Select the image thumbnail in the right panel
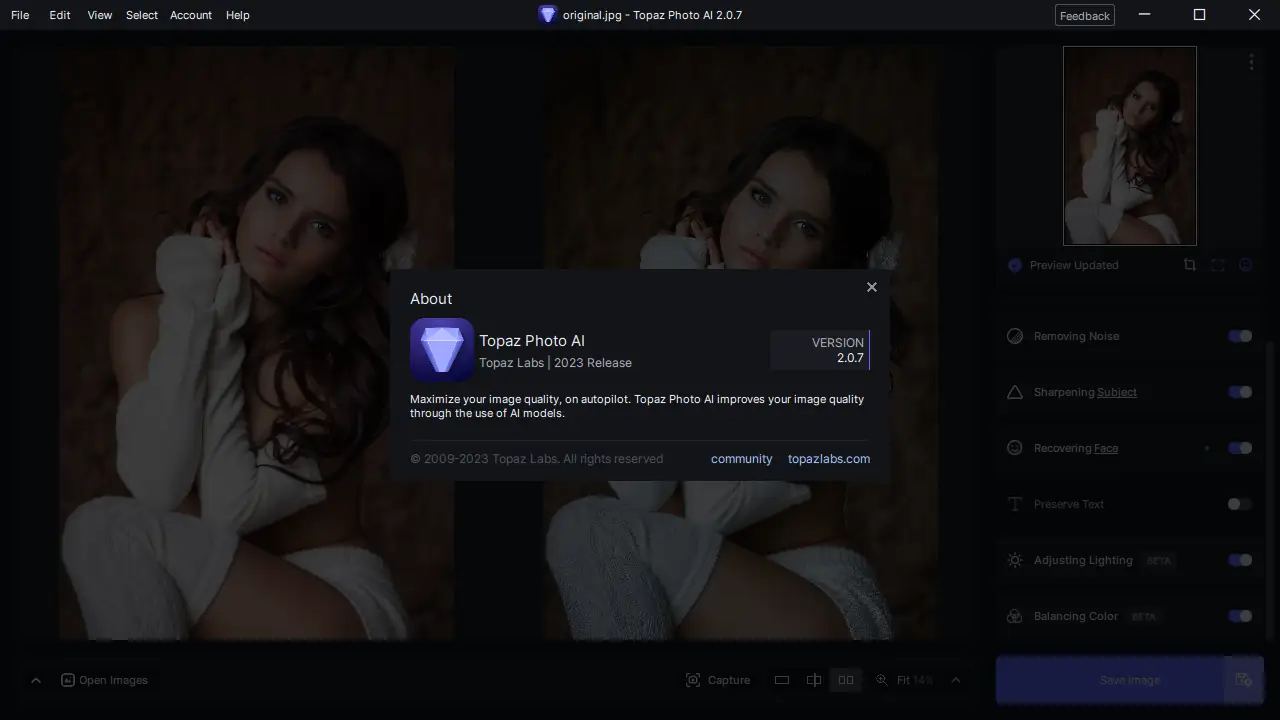 [x=1130, y=145]
